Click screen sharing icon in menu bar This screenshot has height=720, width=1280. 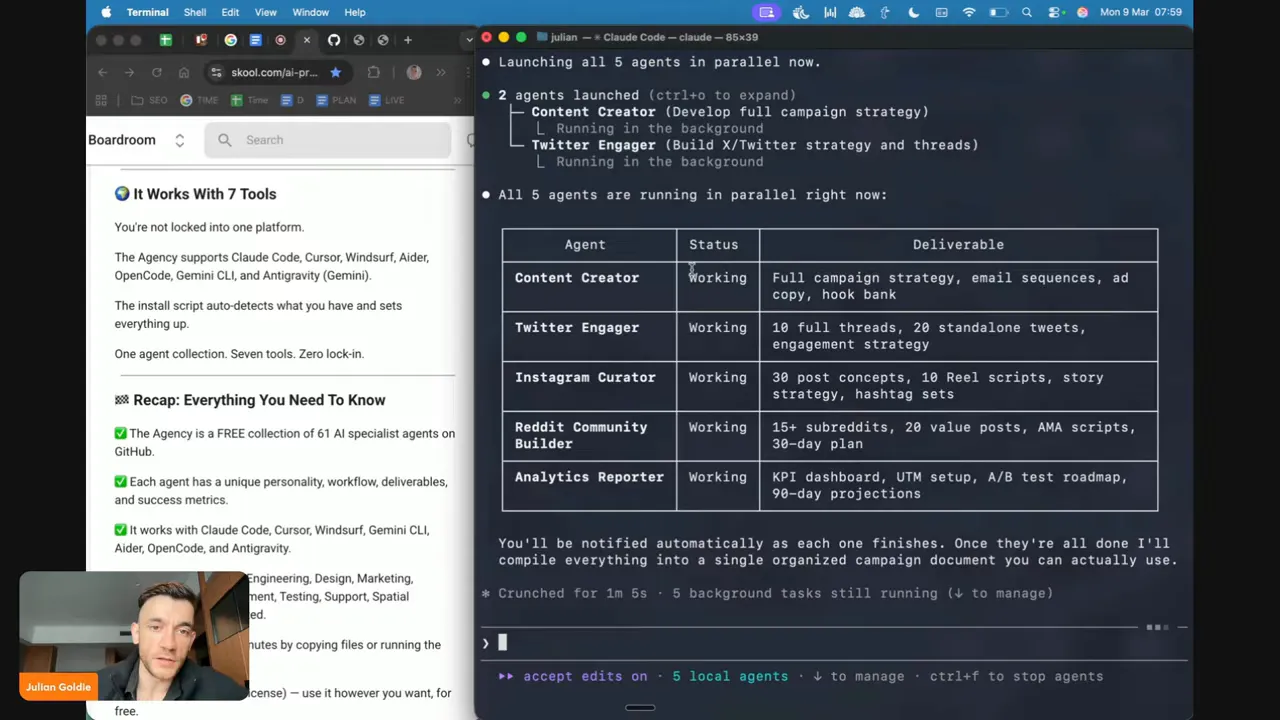pyautogui.click(x=767, y=12)
